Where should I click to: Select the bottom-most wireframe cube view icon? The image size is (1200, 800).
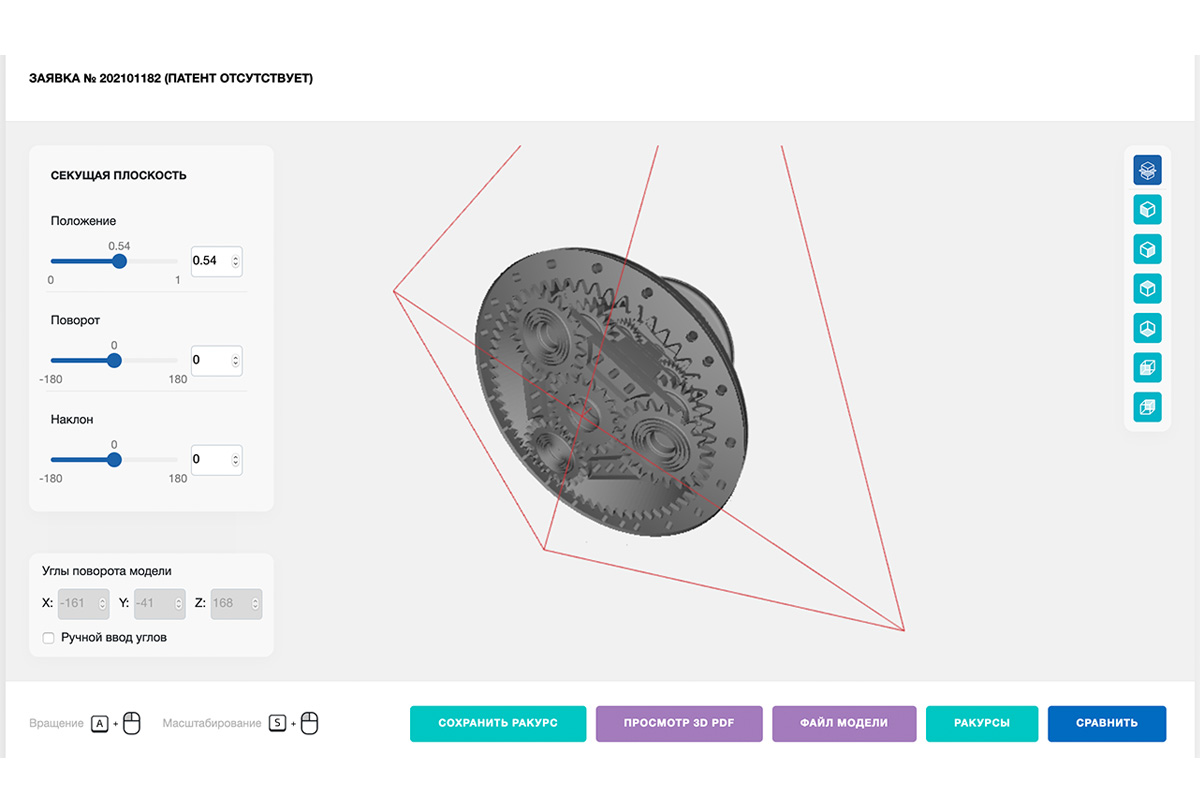(1147, 407)
